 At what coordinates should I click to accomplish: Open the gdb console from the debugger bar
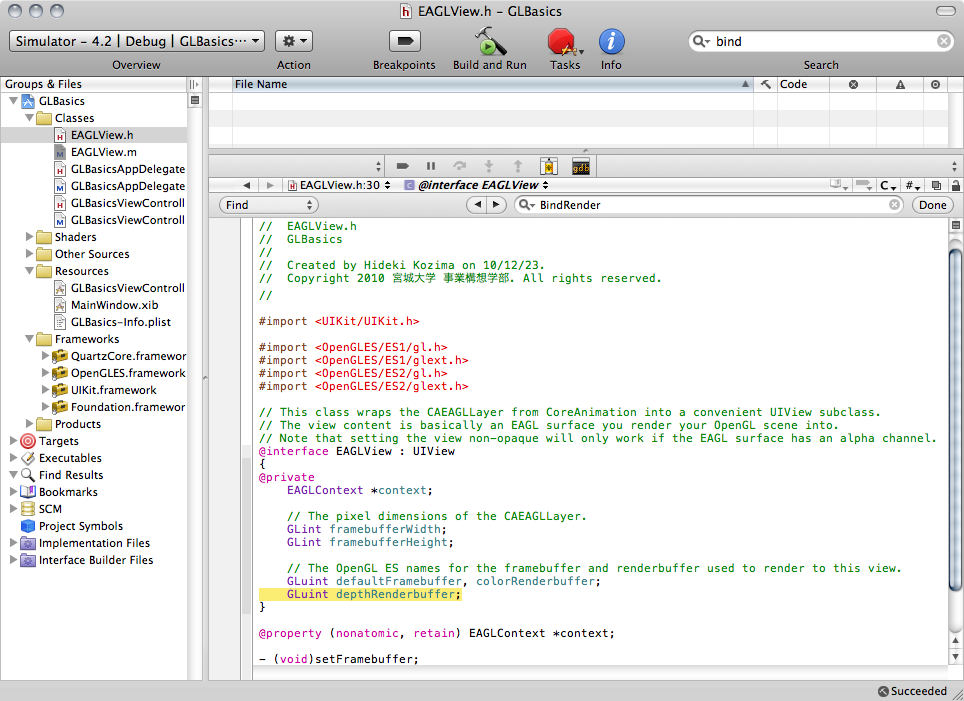coord(581,166)
